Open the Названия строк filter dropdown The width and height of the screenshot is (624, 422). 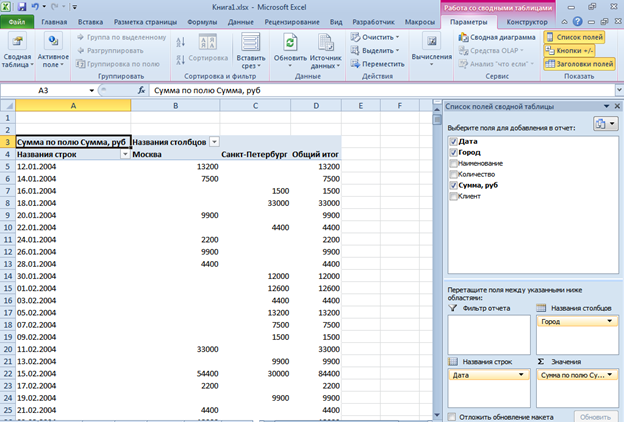tap(124, 155)
